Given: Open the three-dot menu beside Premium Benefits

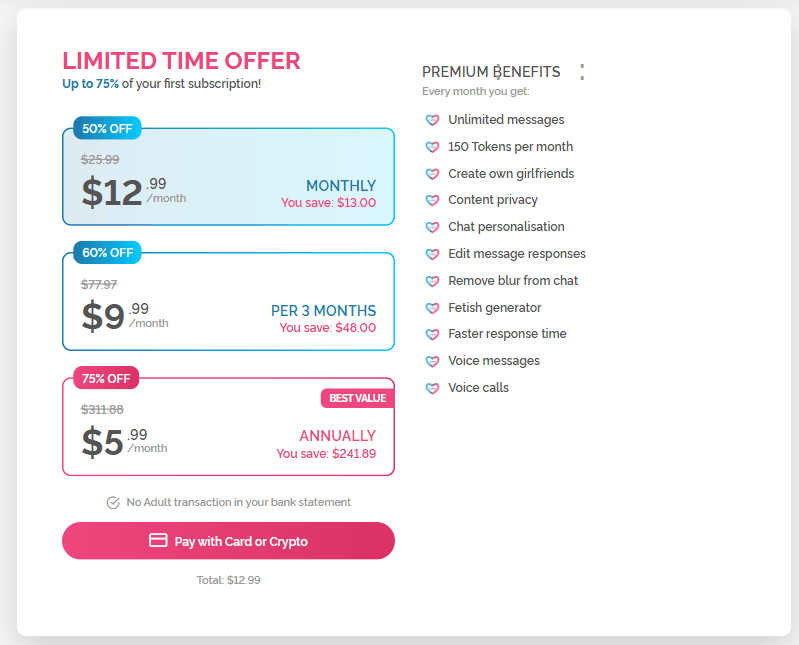Looking at the screenshot, I should coord(581,72).
